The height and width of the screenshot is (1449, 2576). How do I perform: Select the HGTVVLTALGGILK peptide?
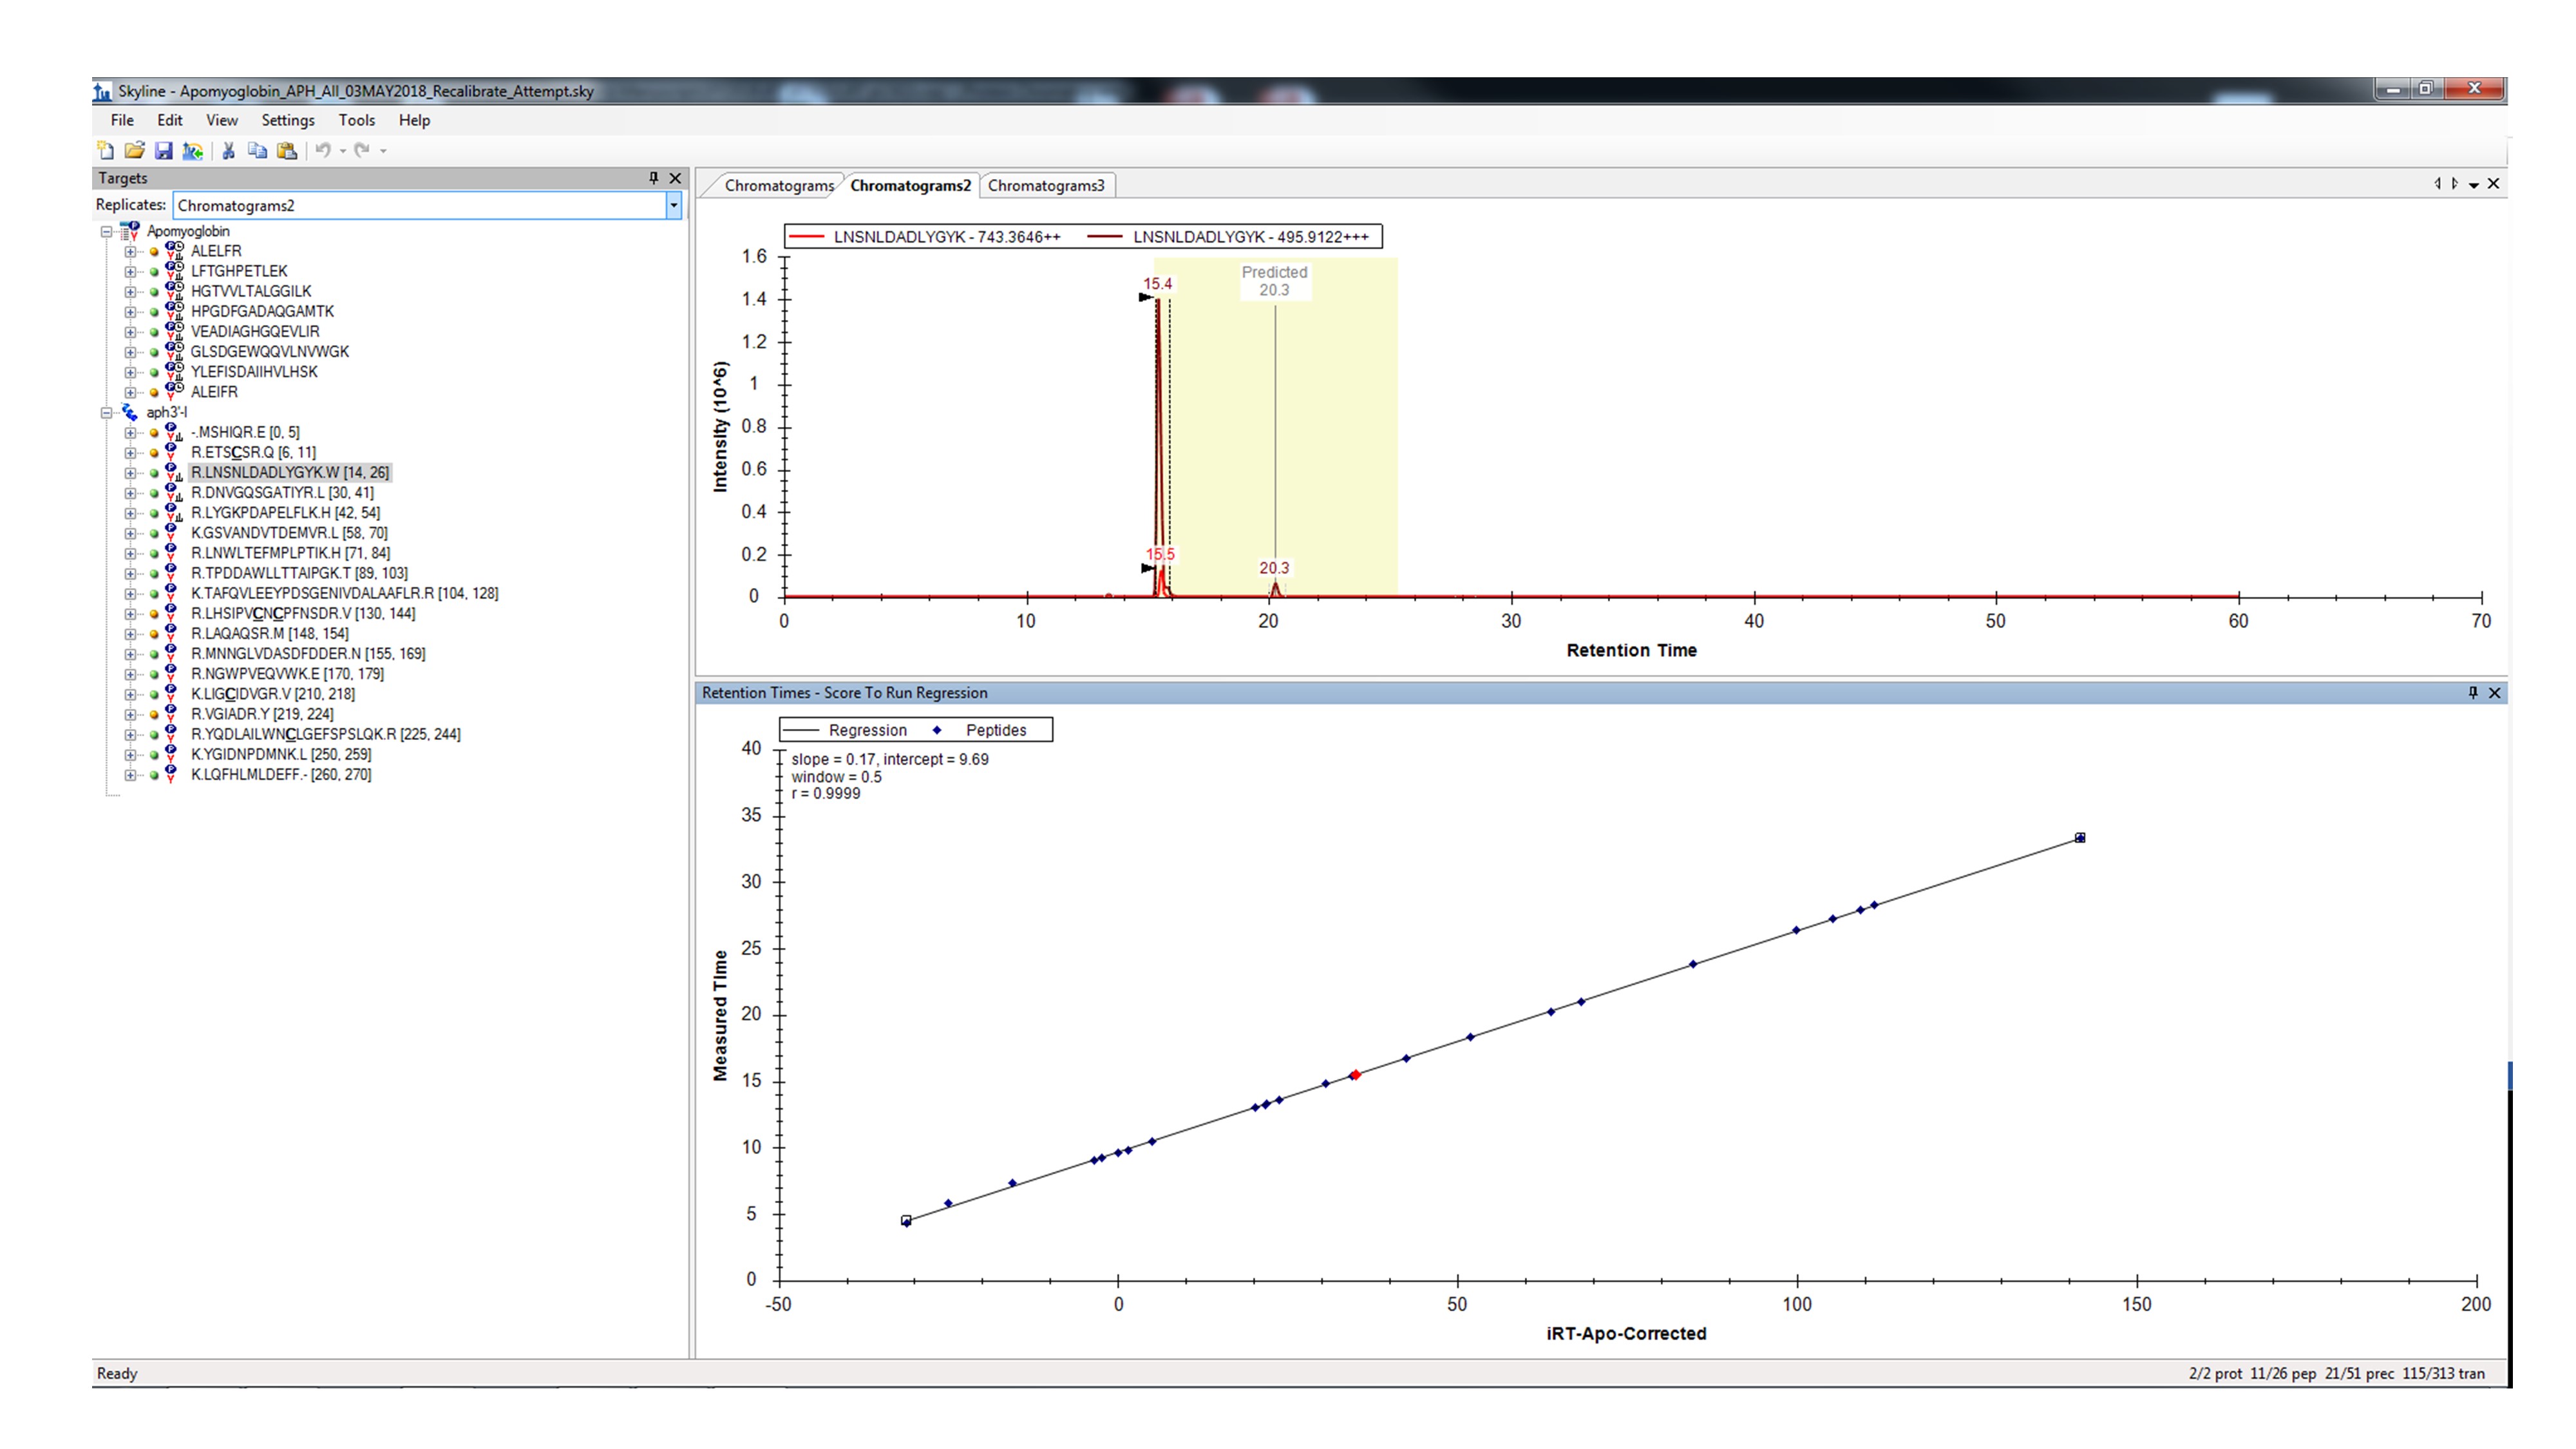pos(250,291)
